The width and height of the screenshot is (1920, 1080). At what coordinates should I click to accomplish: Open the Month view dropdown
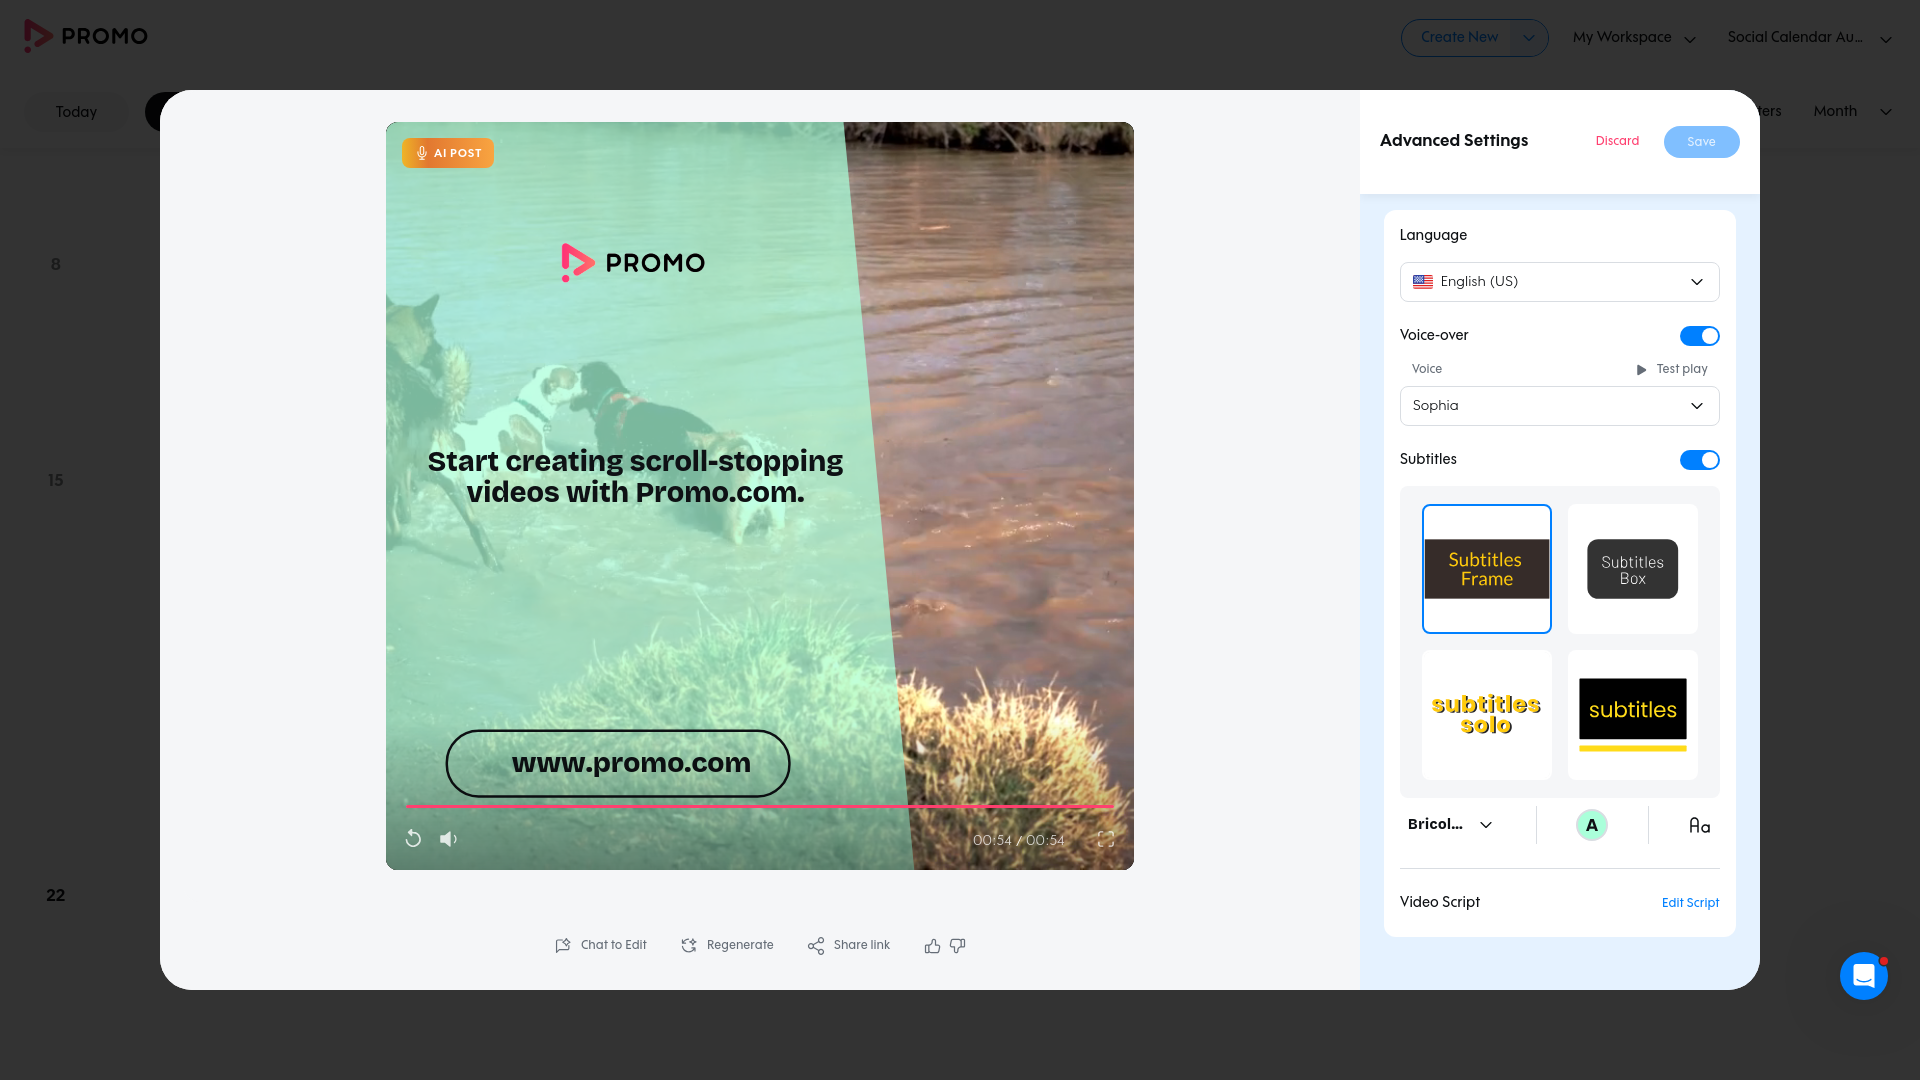click(x=1852, y=111)
